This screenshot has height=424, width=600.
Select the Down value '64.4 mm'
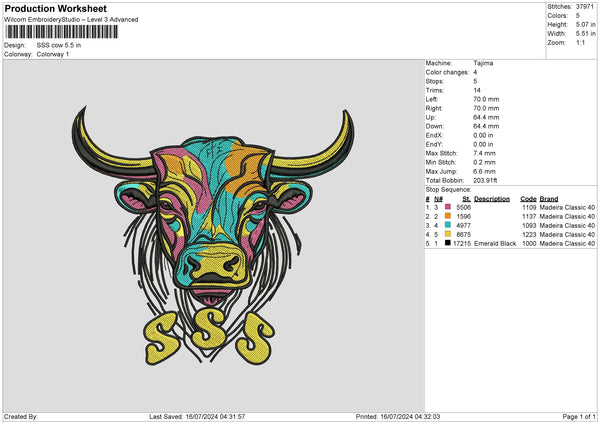486,126
